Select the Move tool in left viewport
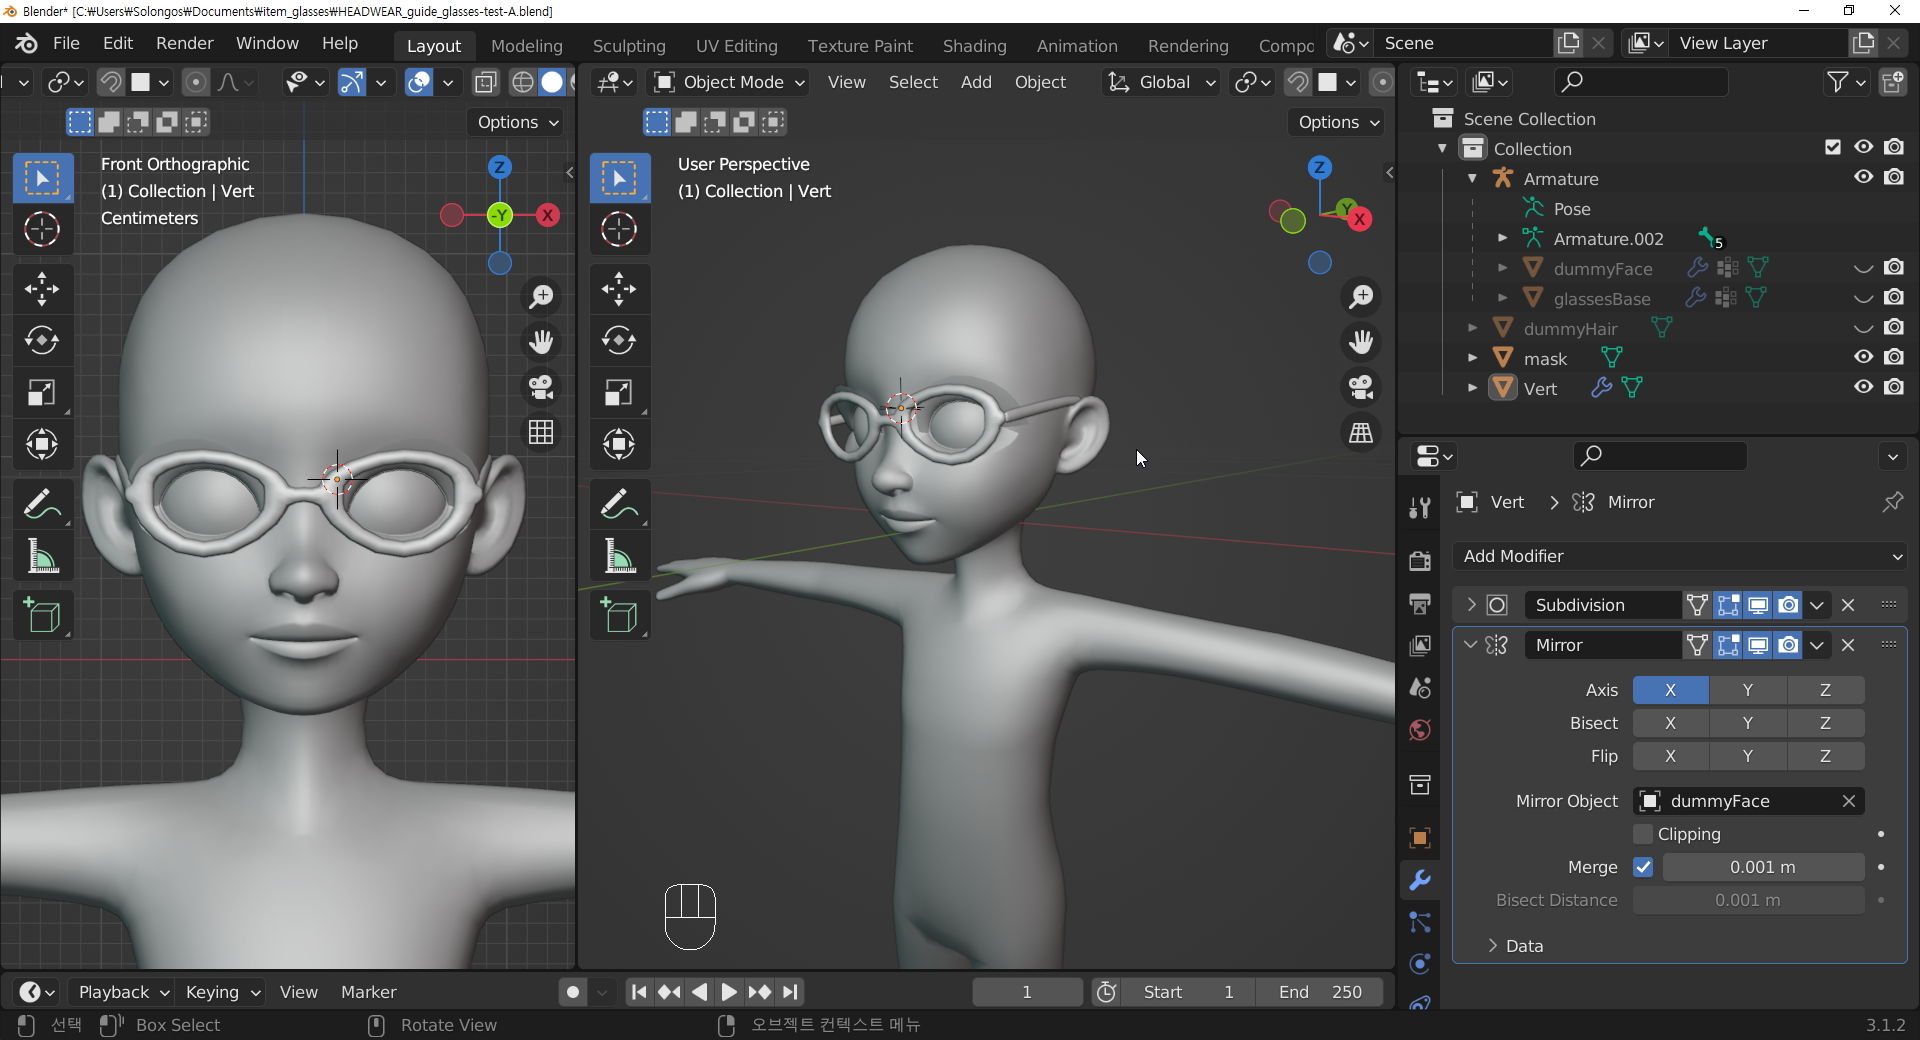Screen dimensions: 1920x1040 pyautogui.click(x=42, y=290)
